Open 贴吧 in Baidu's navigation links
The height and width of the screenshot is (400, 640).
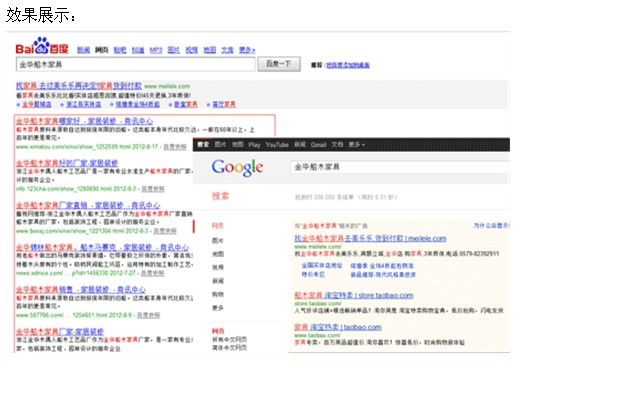tap(120, 50)
